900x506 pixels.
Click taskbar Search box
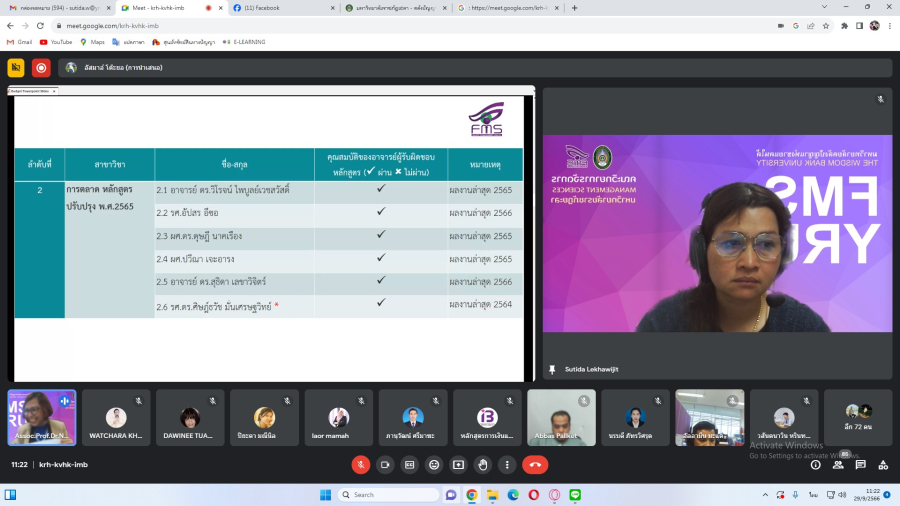pos(389,495)
